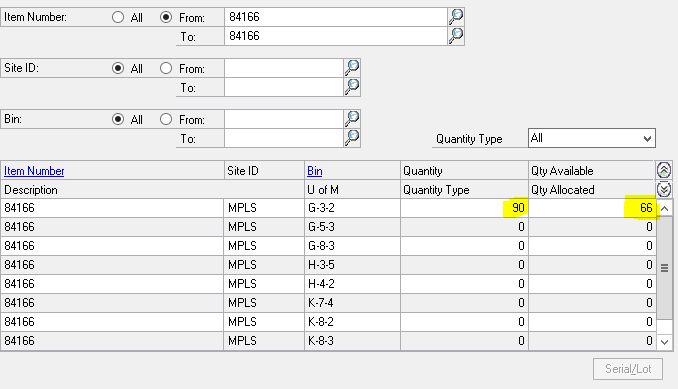Click scrollbar up arrow in results grid
Screen dimensions: 678x389
coord(665,209)
